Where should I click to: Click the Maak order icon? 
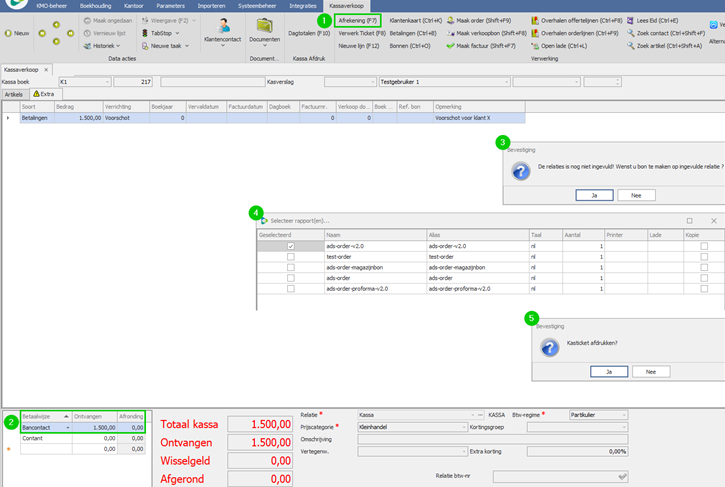point(450,21)
